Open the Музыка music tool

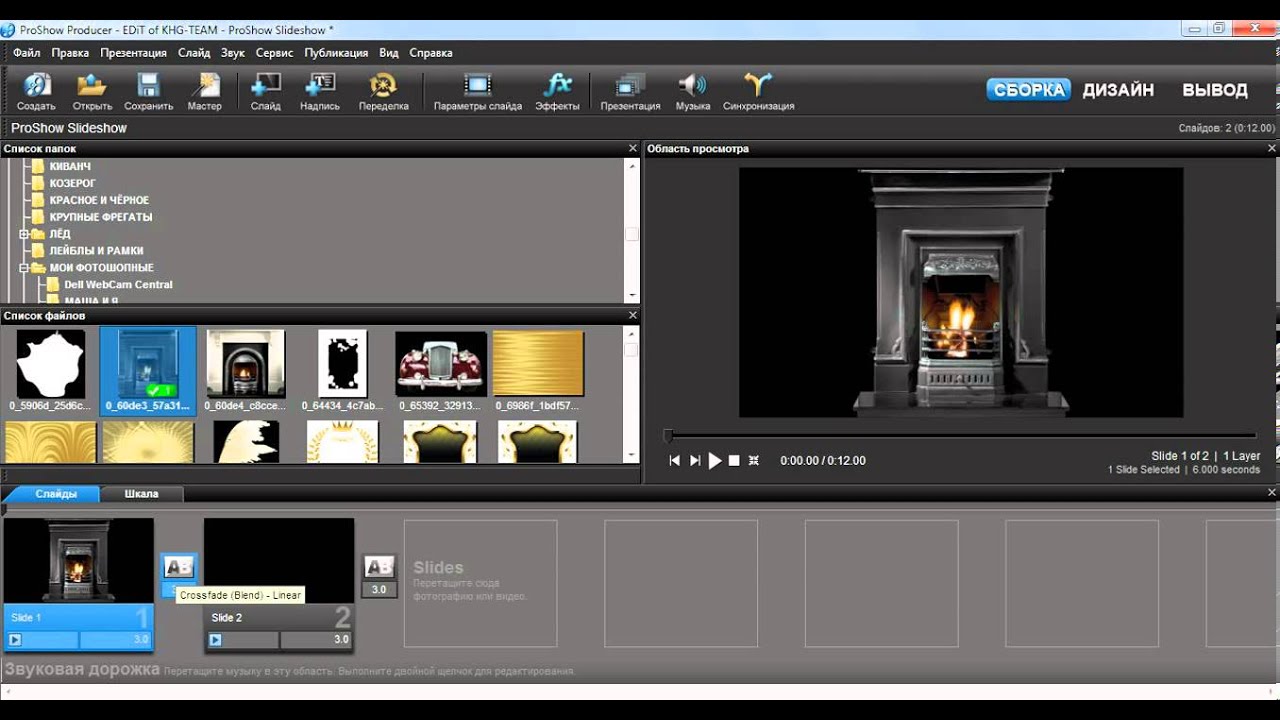coord(692,90)
